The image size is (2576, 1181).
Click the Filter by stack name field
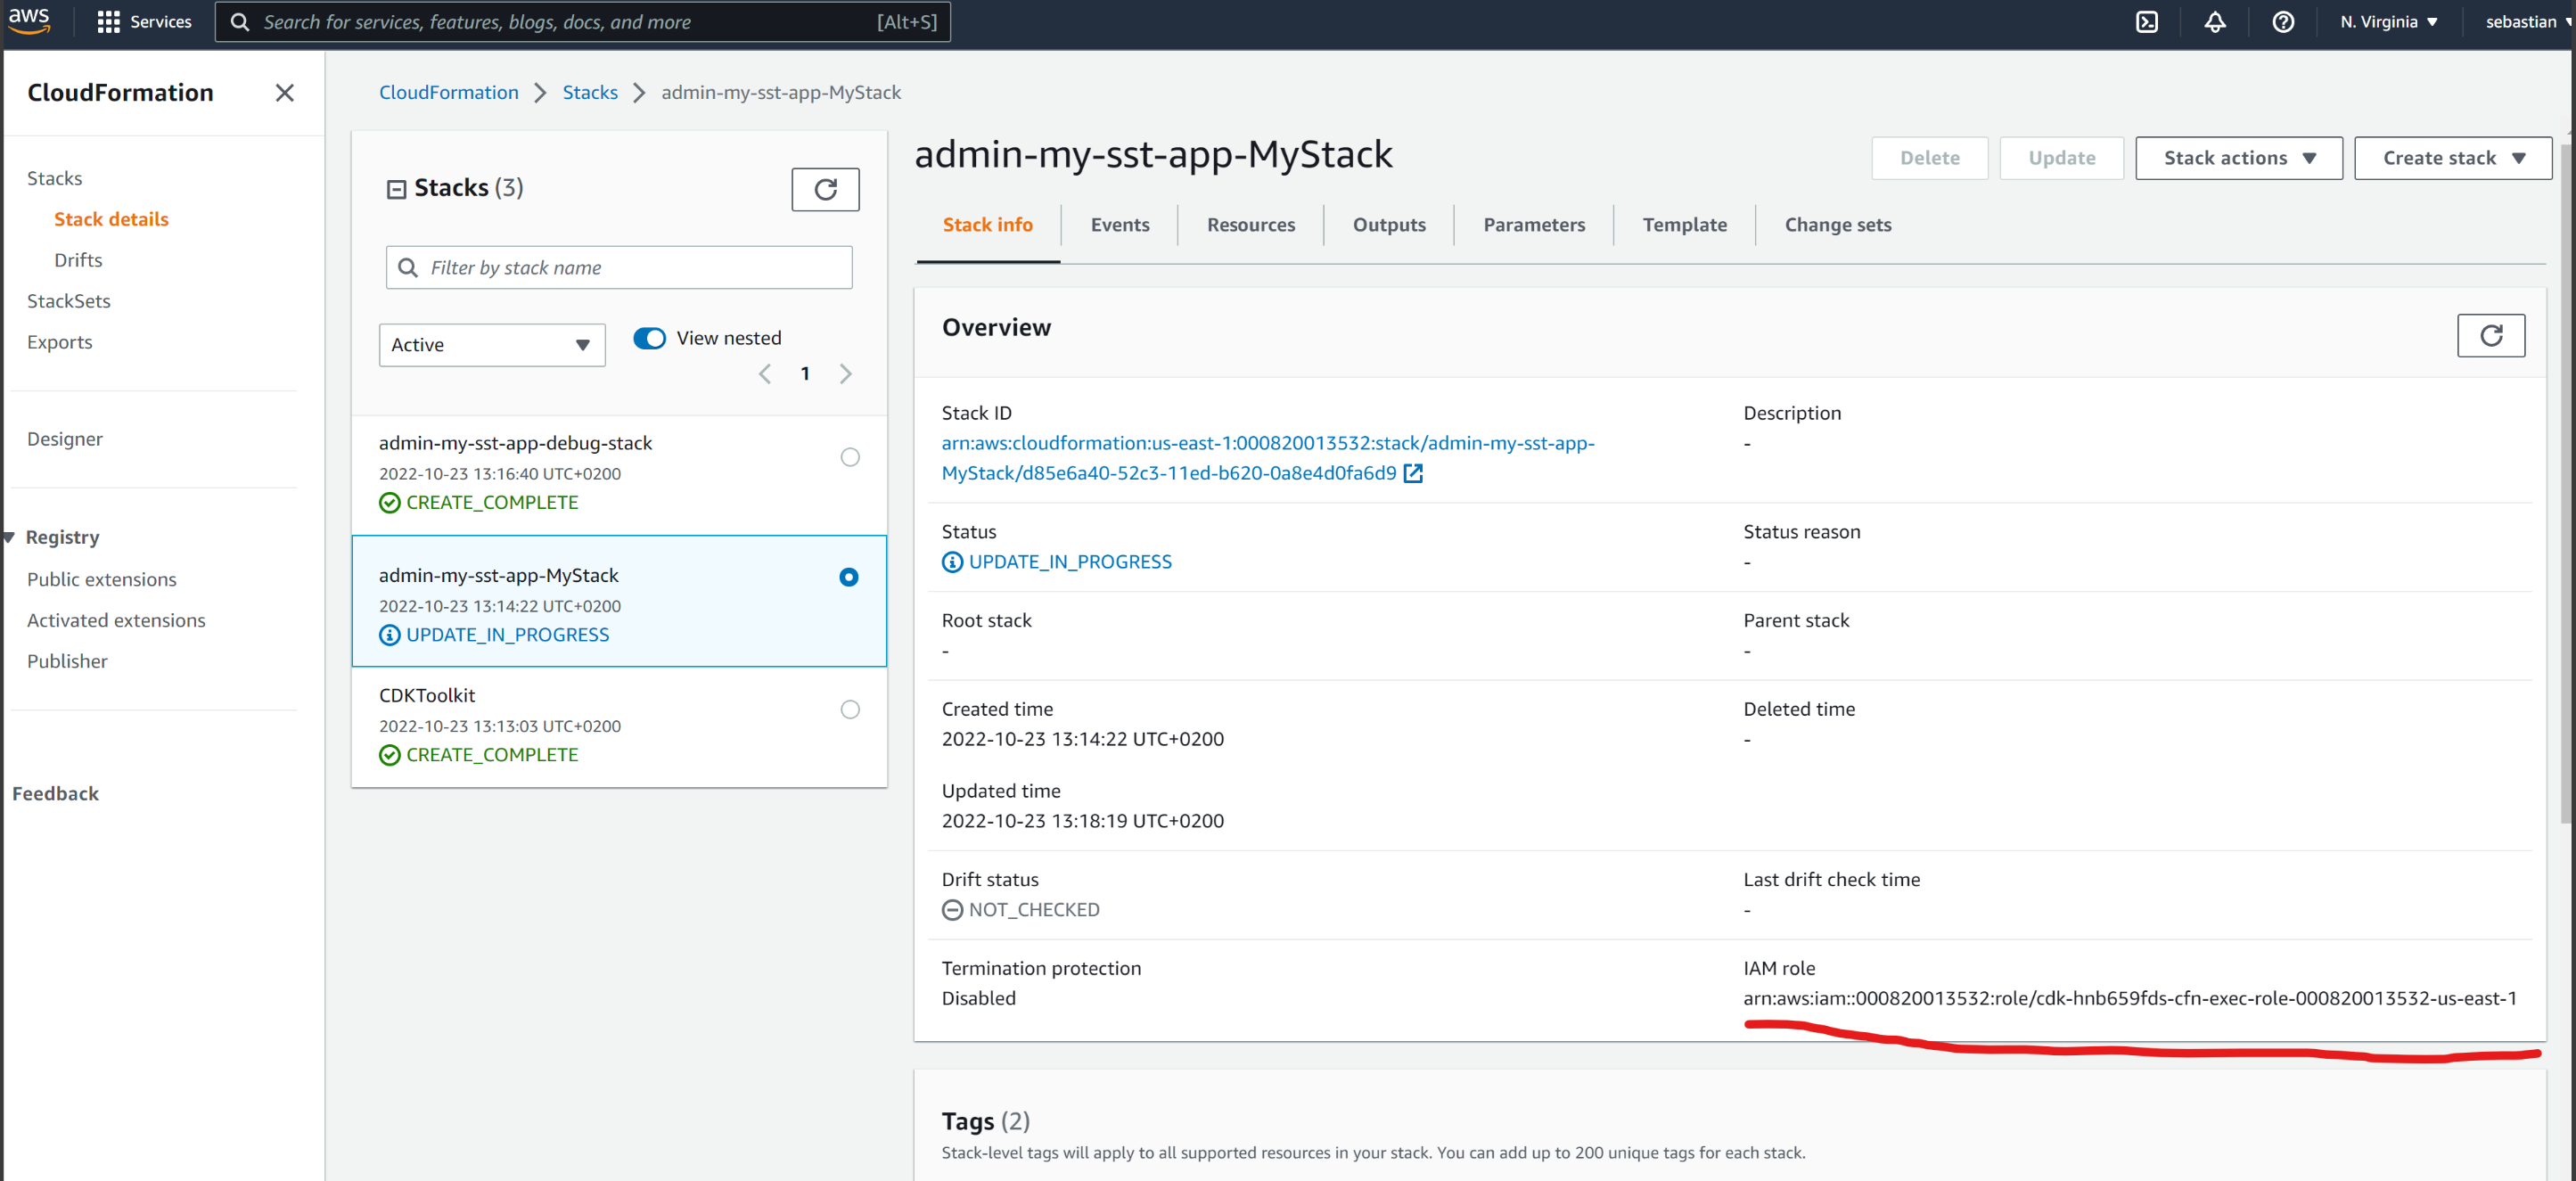coord(618,268)
